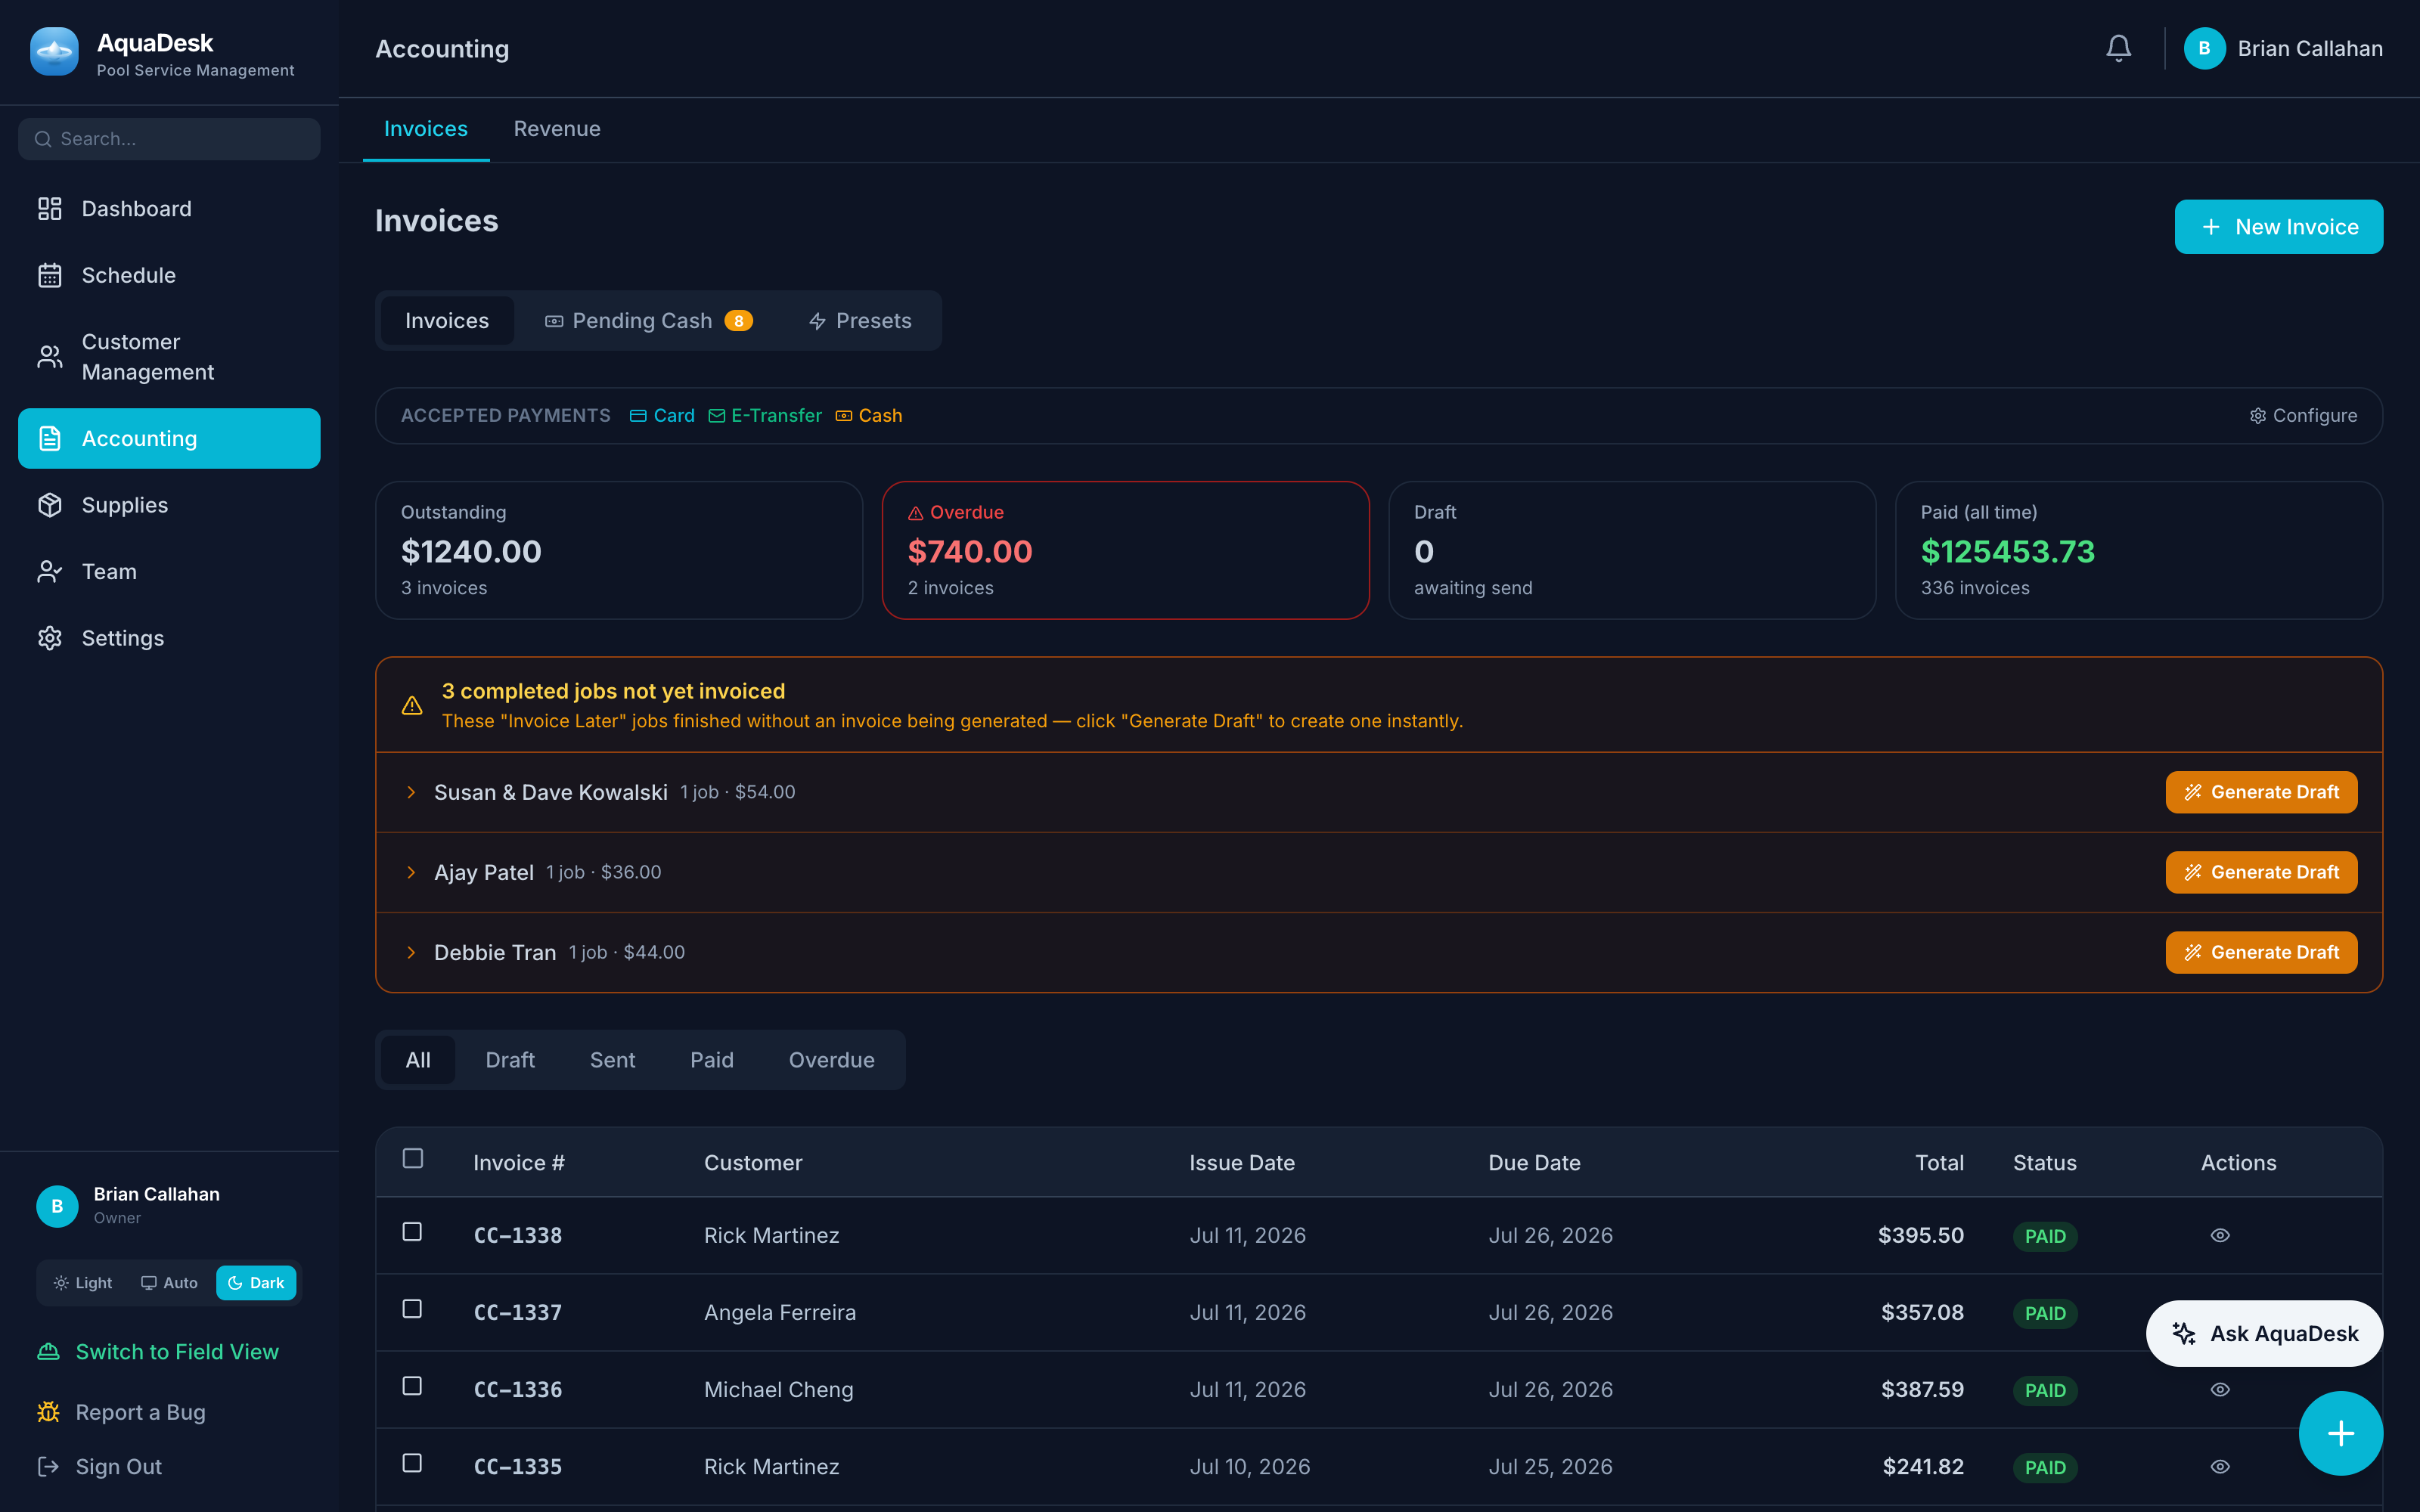Switch theme to Dark
Screen dimensions: 2420x1512
click(x=256, y=1283)
